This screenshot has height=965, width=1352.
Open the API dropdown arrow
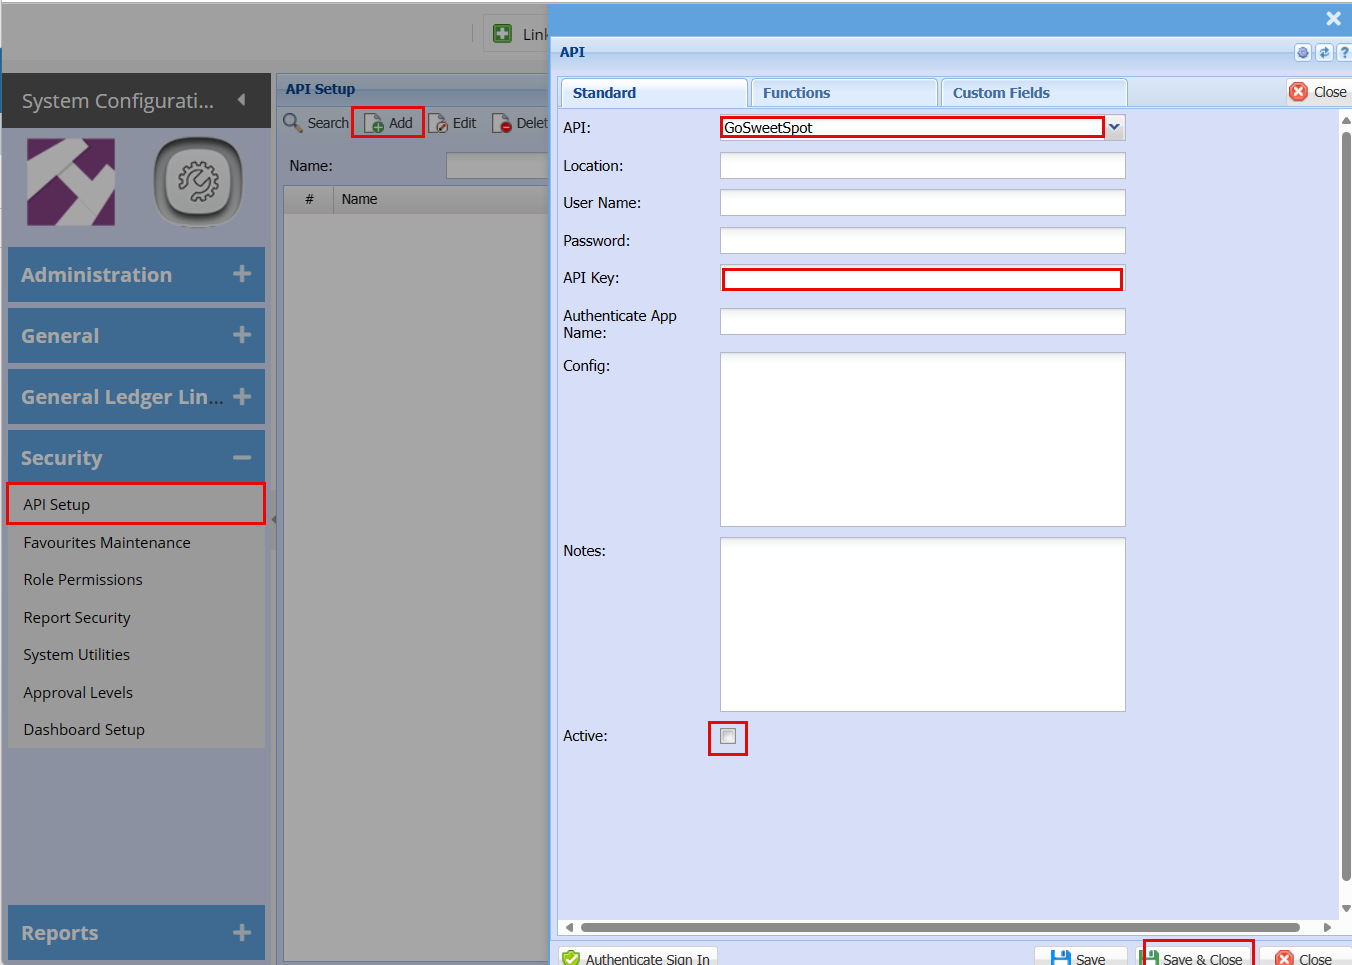(1114, 127)
